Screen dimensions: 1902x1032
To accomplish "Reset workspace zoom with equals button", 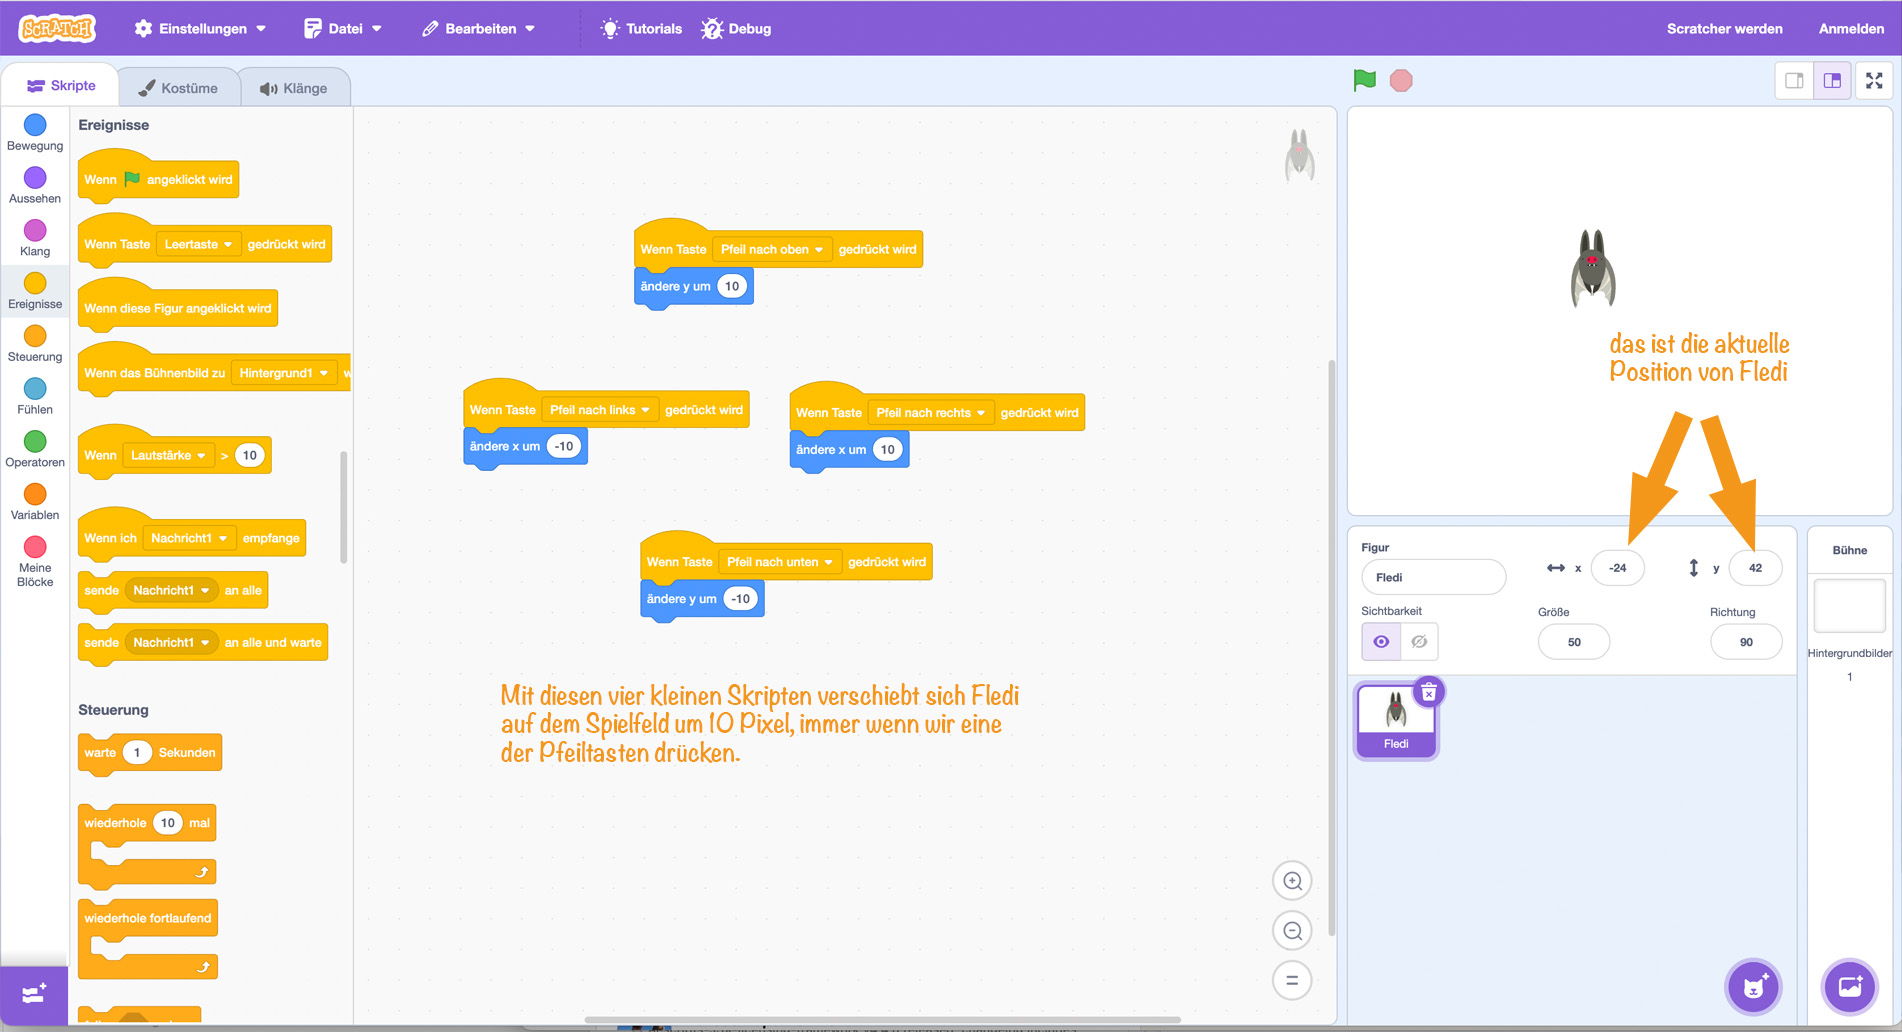I will click(x=1292, y=980).
